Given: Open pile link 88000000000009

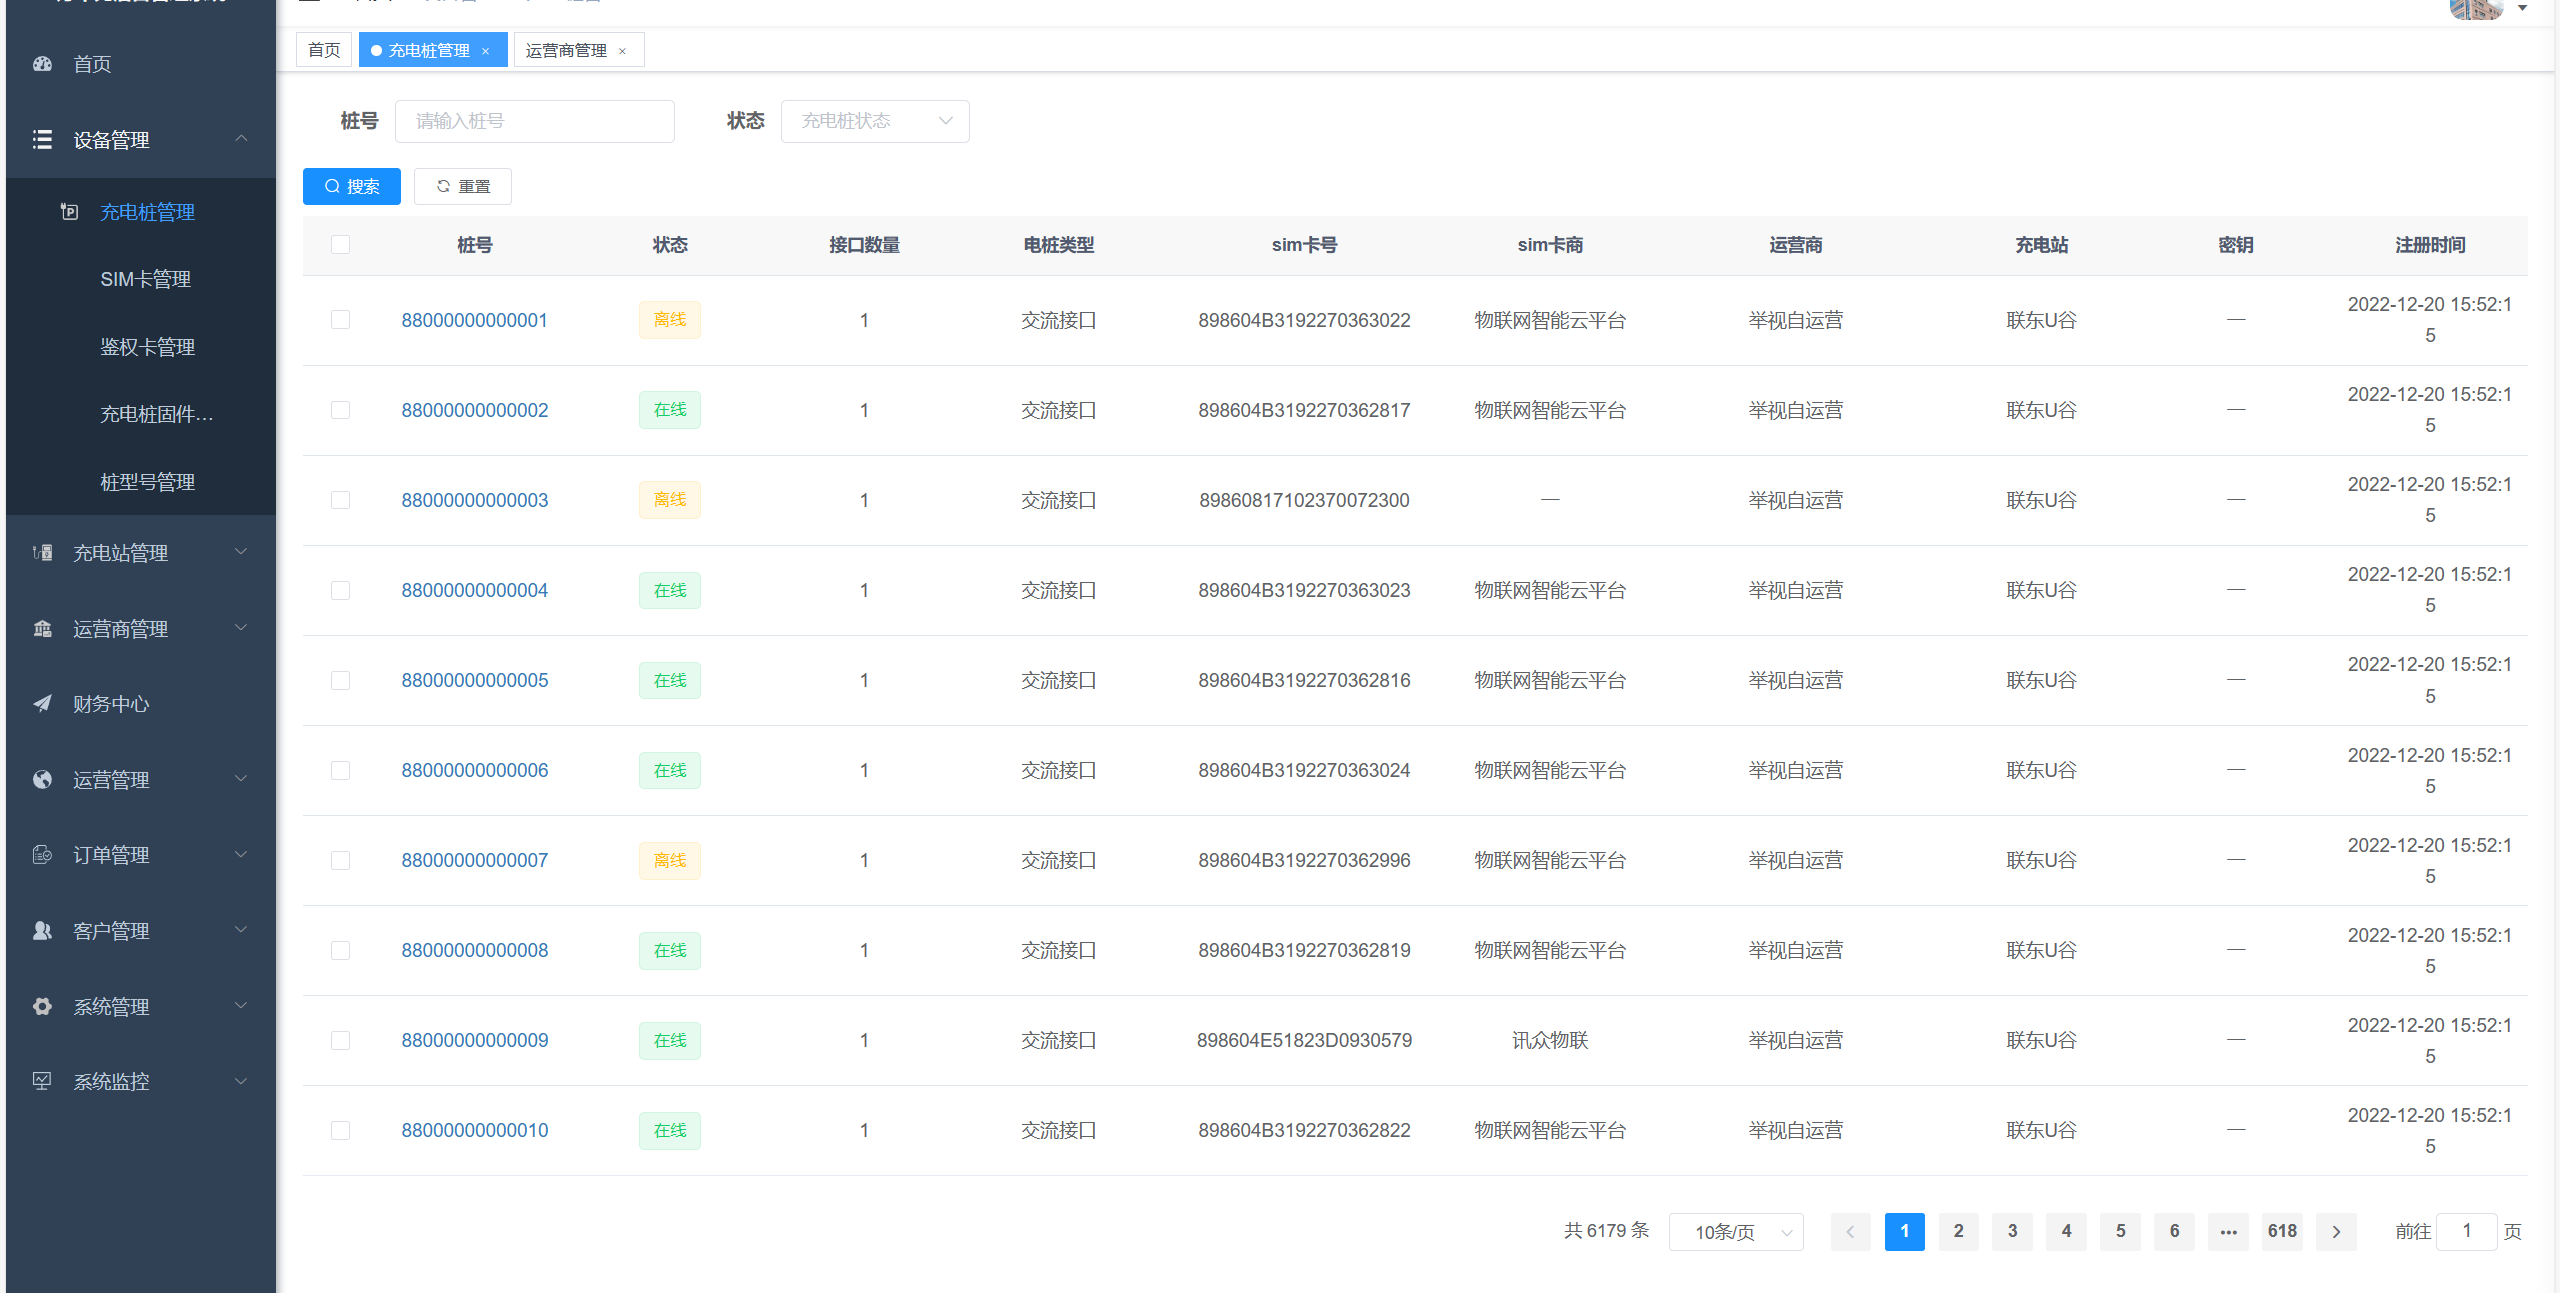Looking at the screenshot, I should click(475, 1040).
